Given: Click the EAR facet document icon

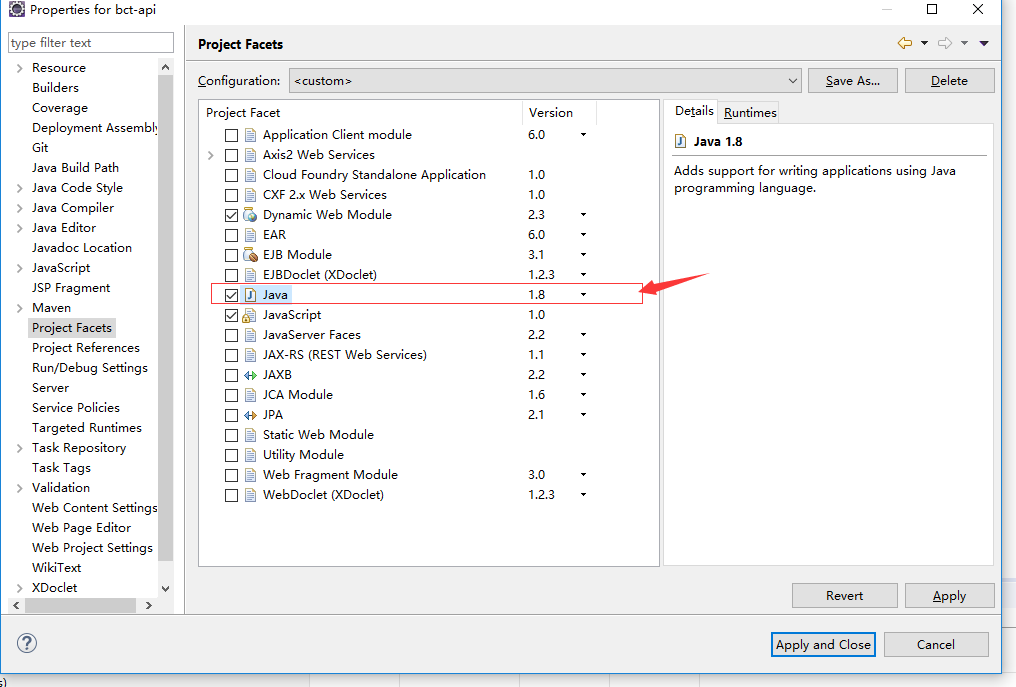Looking at the screenshot, I should (250, 235).
